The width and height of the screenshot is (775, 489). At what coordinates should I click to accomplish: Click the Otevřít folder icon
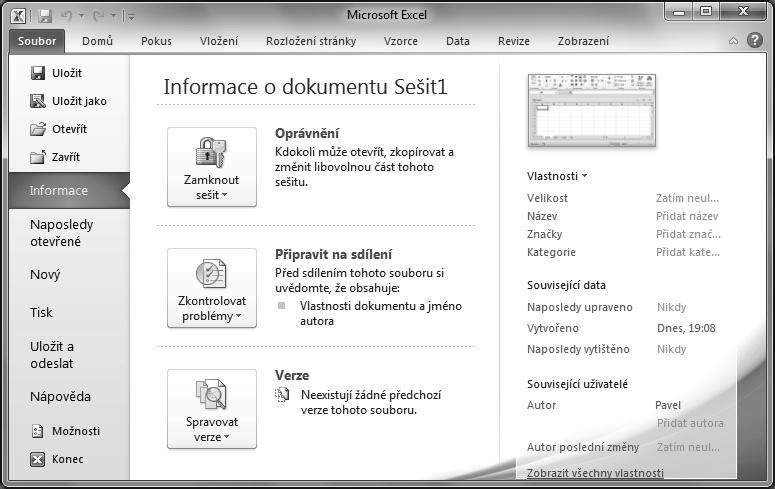pos(38,129)
